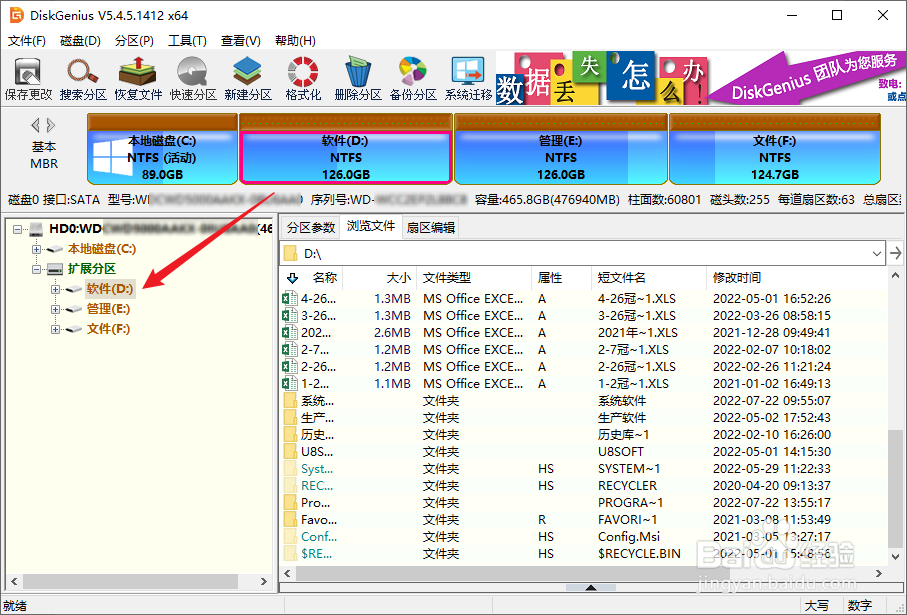
Task: Launch the Recover Files (恢复文件) tool
Action: tap(138, 79)
